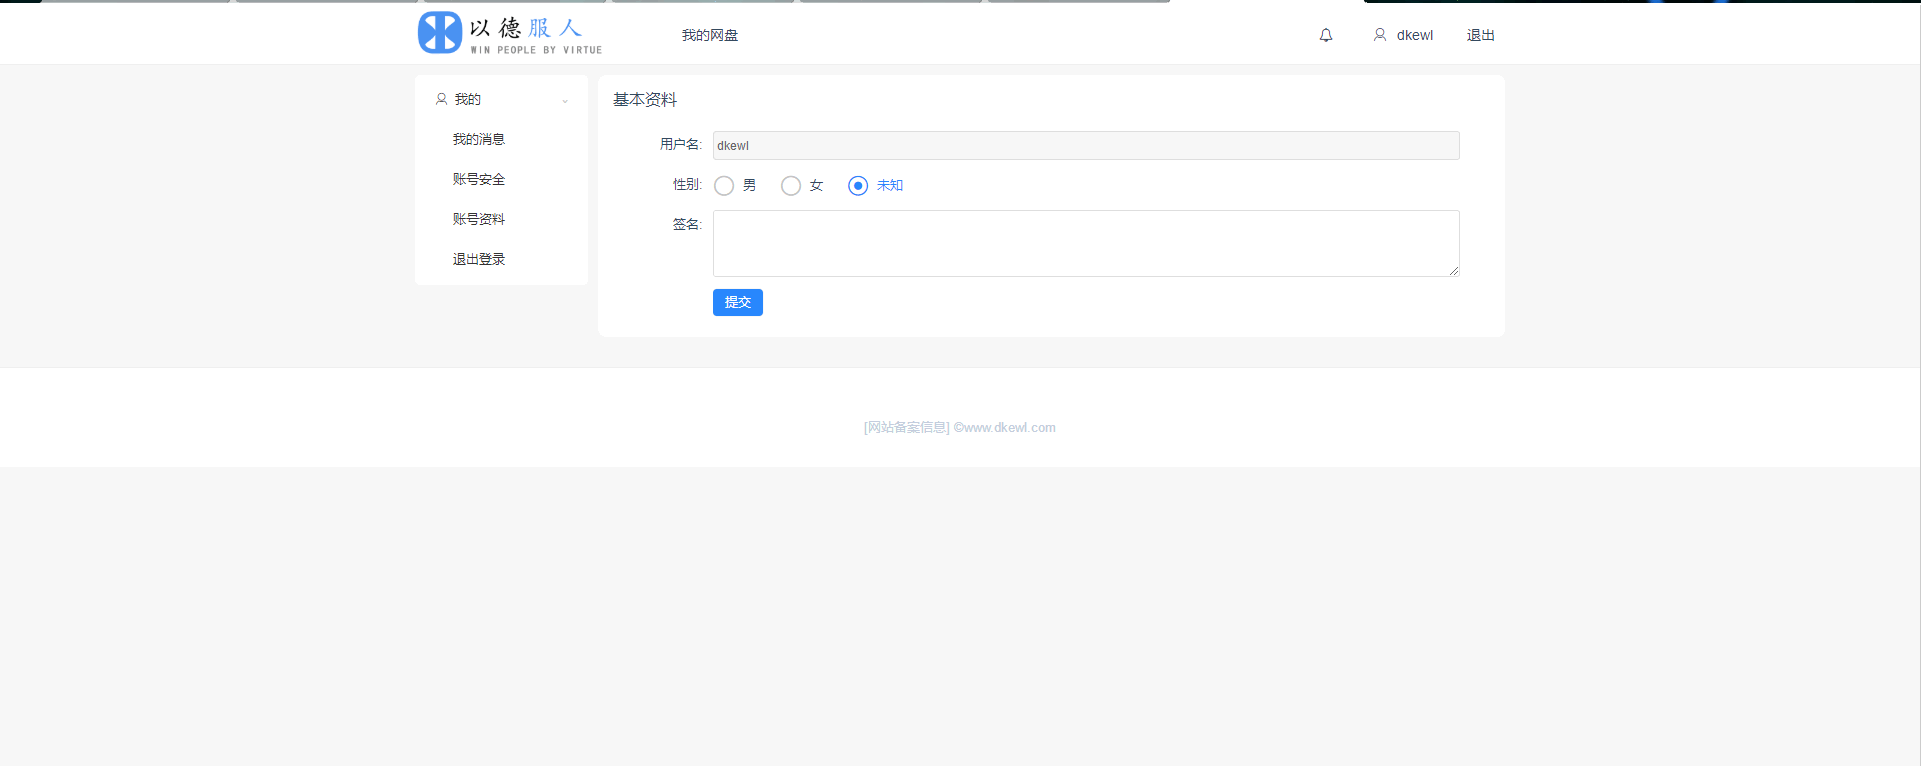The width and height of the screenshot is (1921, 766).
Task: Open the 账号资料 sidebar item
Action: click(479, 219)
